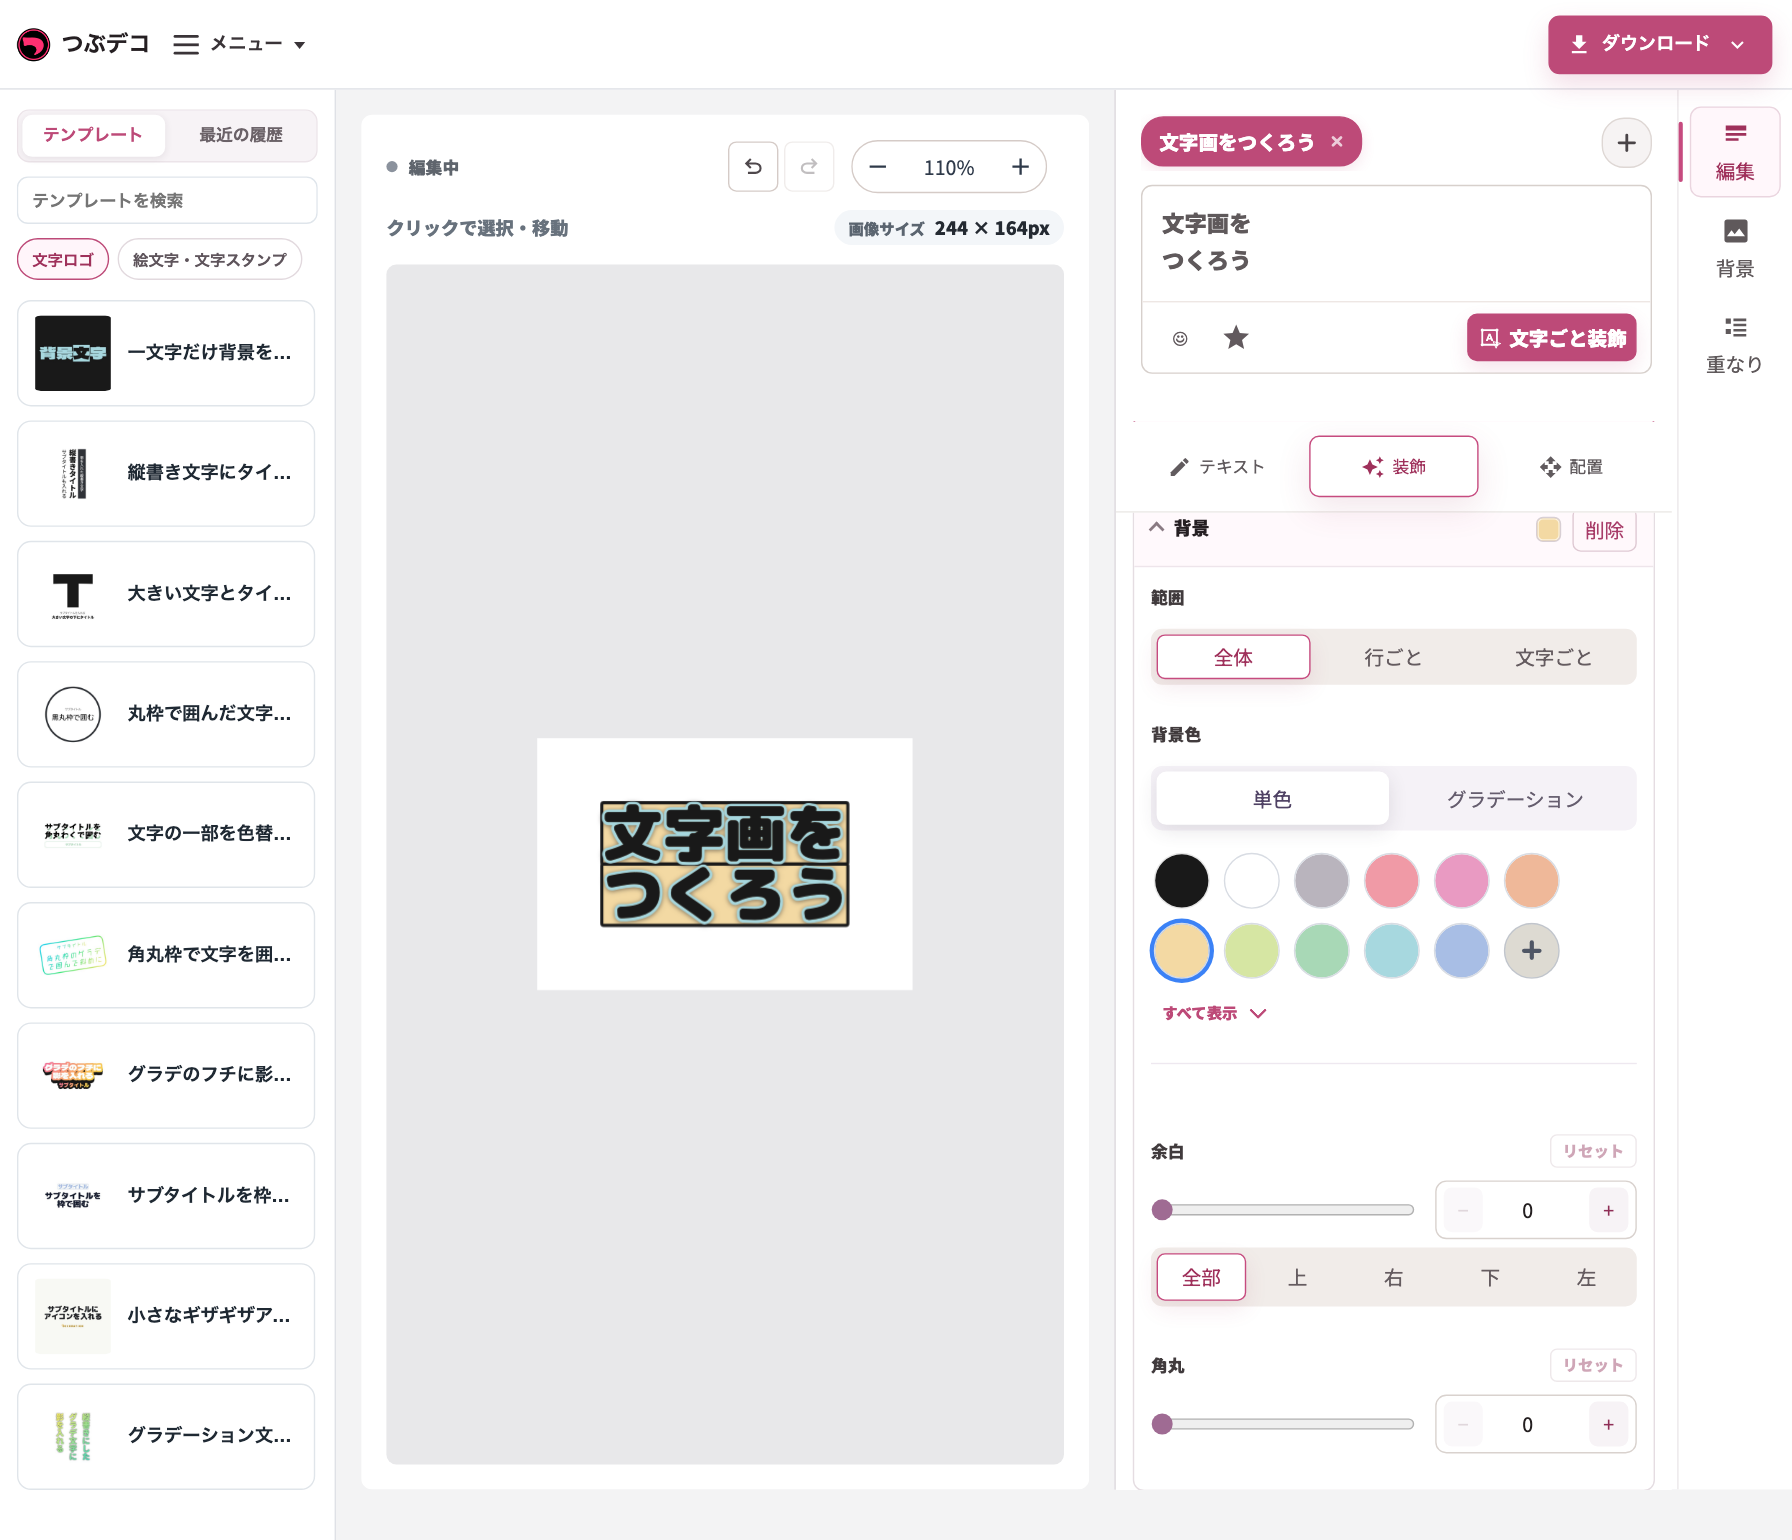Viewport: 1792px width, 1540px height.
Task: Click the redo arrow icon
Action: [809, 167]
